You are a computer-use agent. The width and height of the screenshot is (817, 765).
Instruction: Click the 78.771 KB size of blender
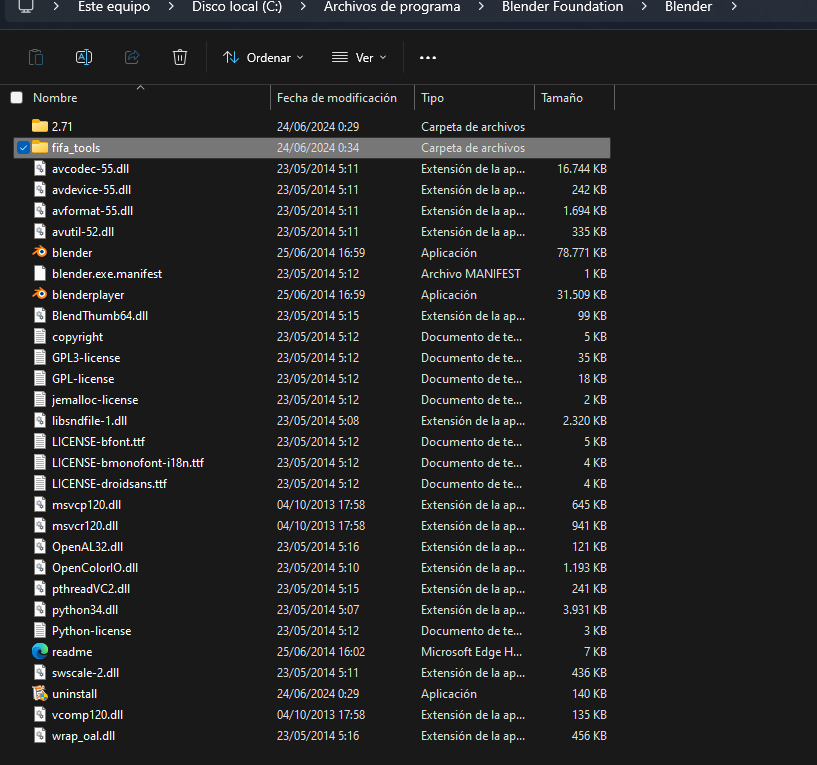581,252
